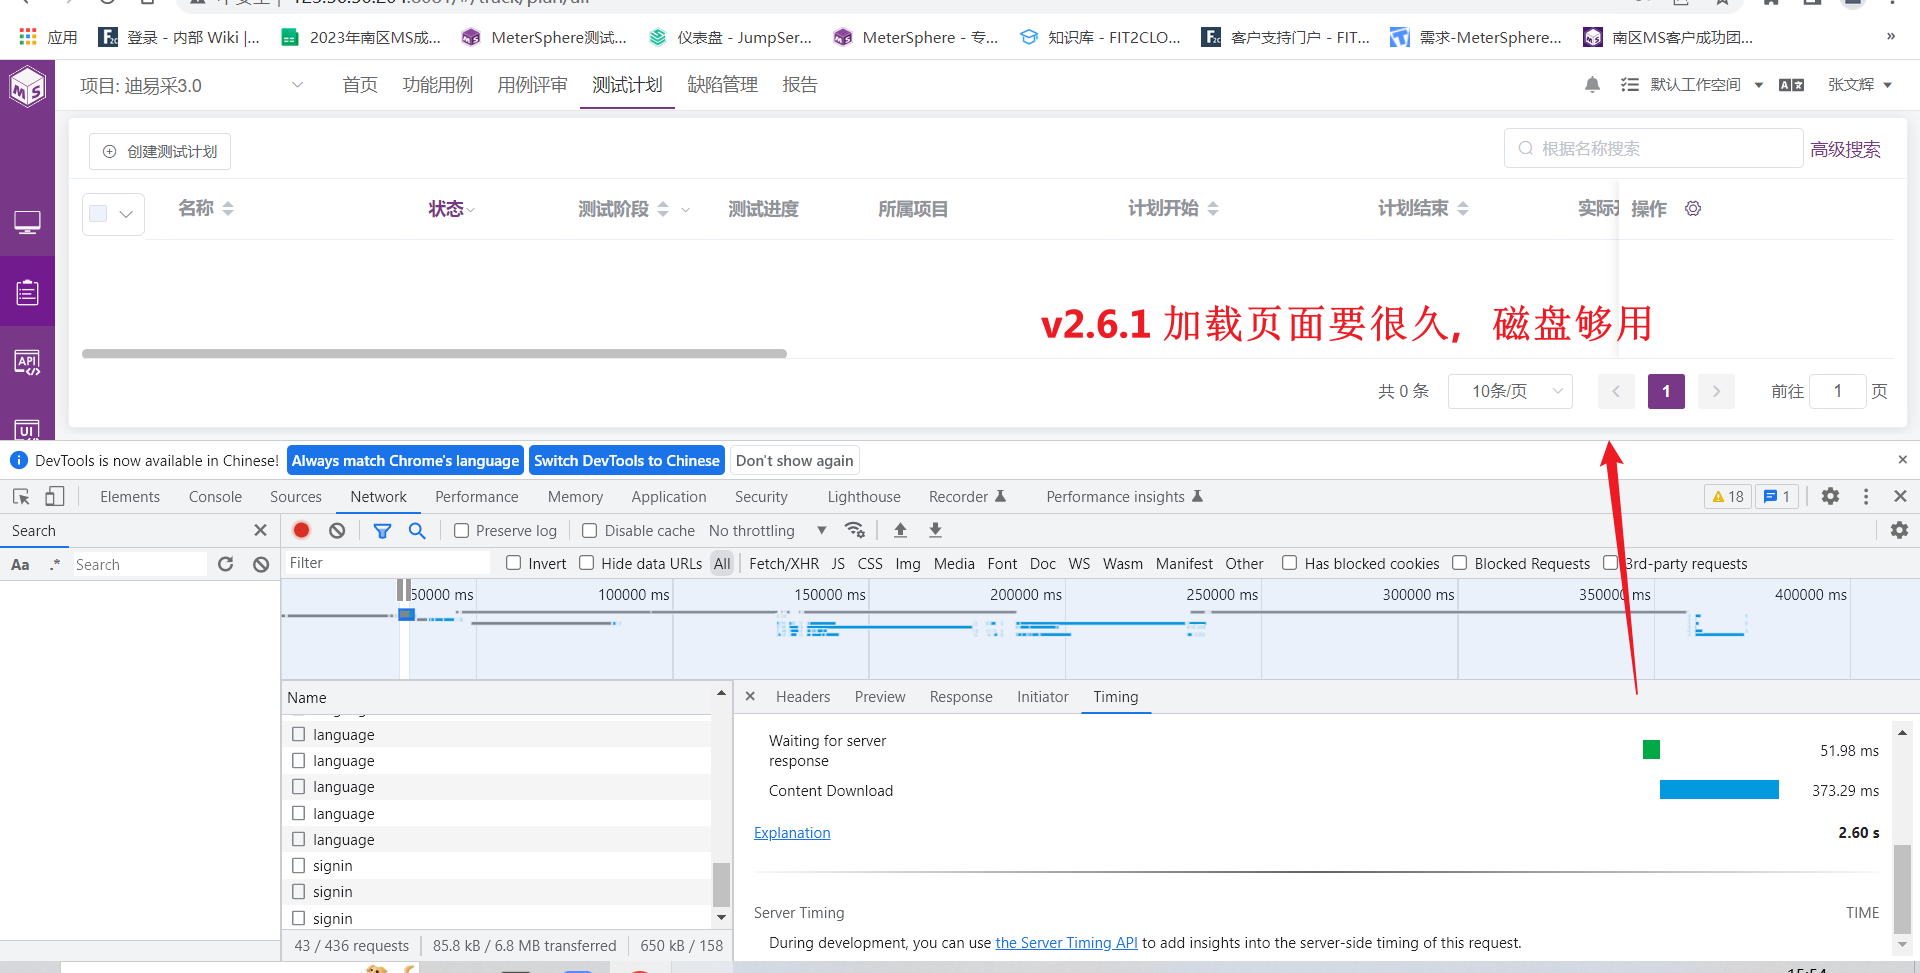Open network request filter funnel icon
This screenshot has width=1920, height=973.
pos(382,530)
